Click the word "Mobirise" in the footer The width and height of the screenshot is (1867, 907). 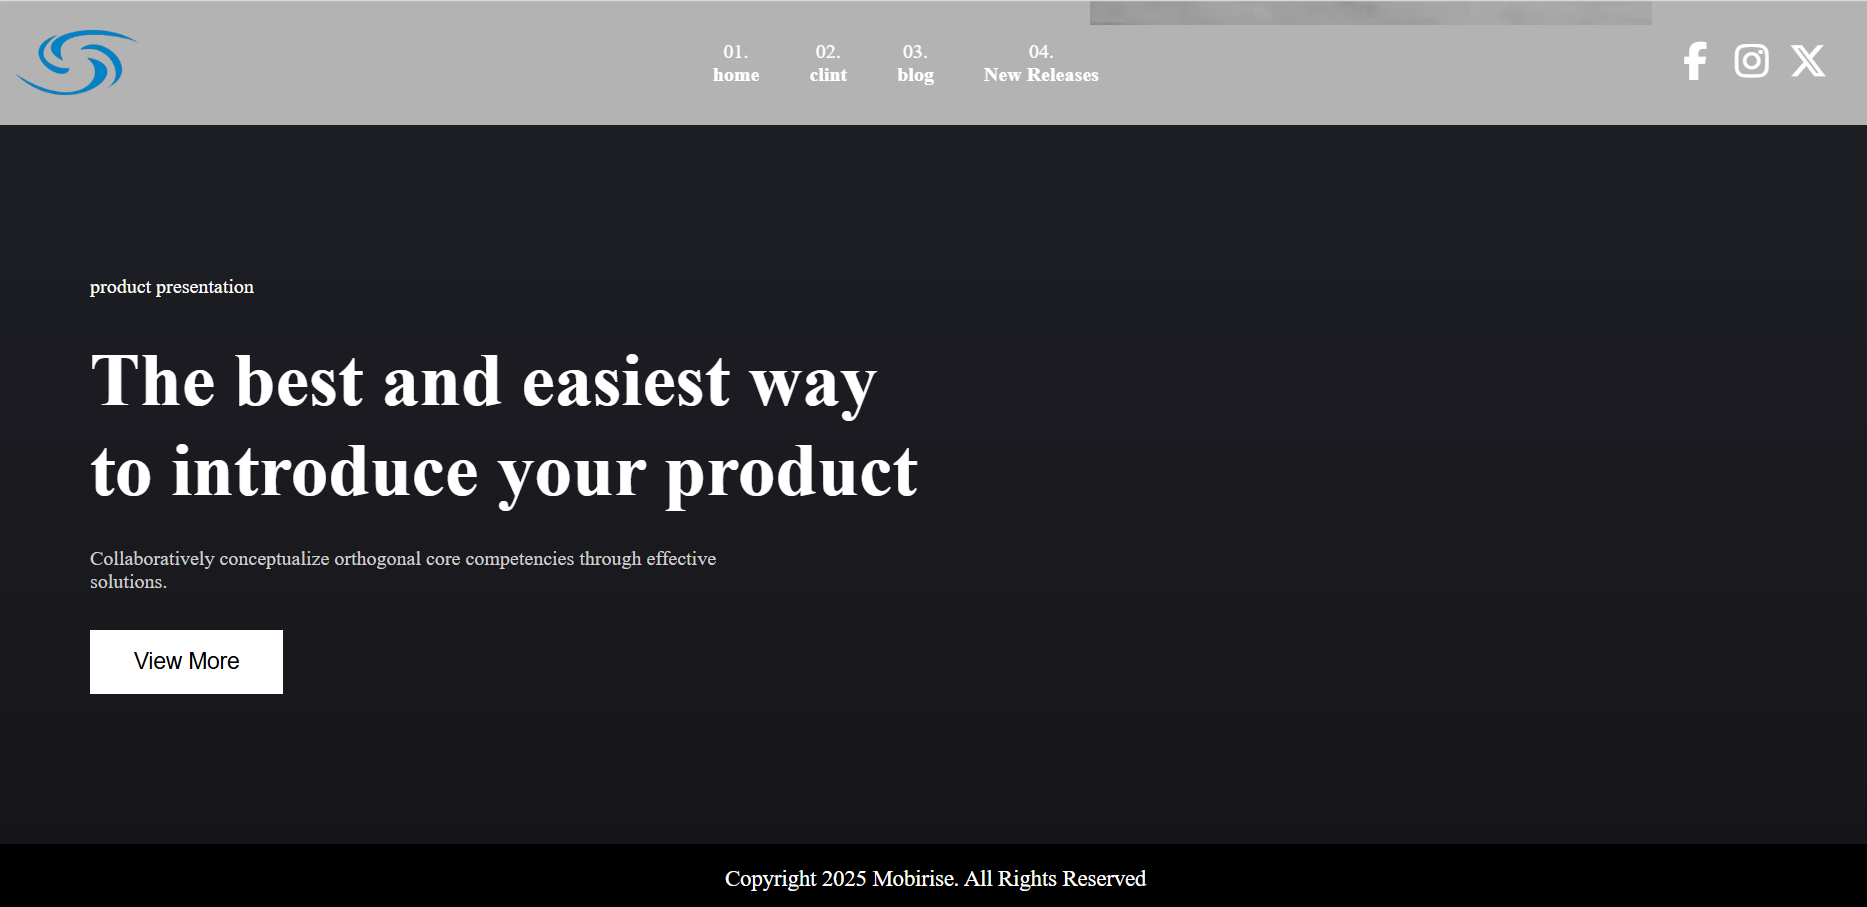click(x=915, y=878)
